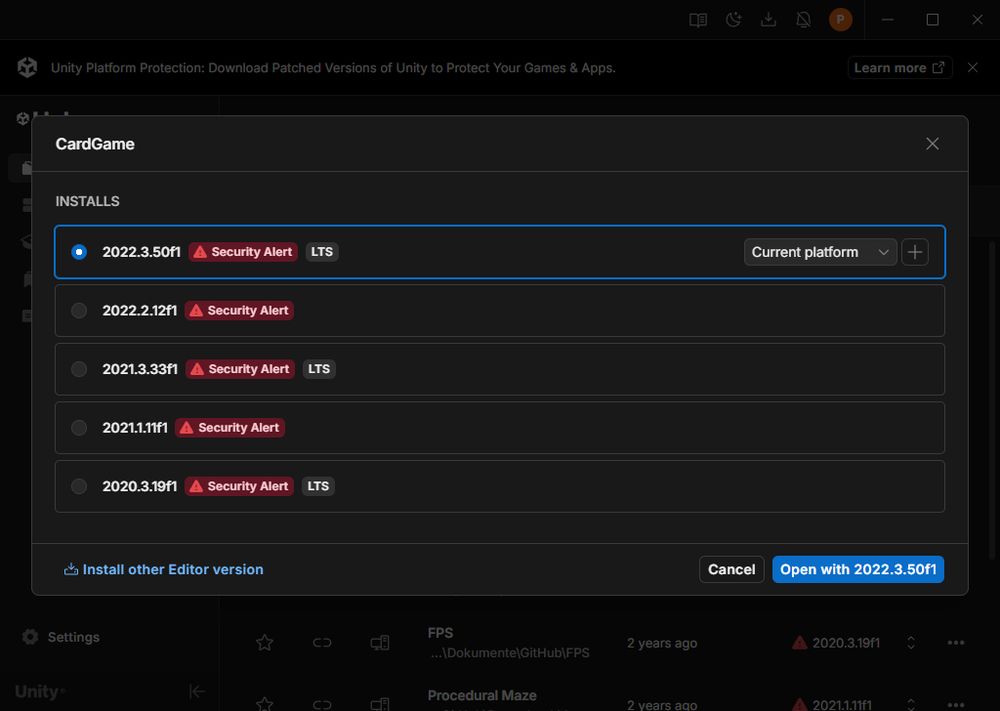
Task: Toggle the dark mode moon icon
Action: click(733, 20)
